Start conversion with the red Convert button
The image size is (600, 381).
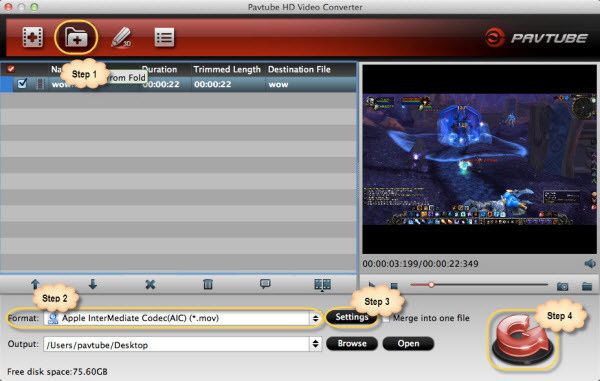522,340
